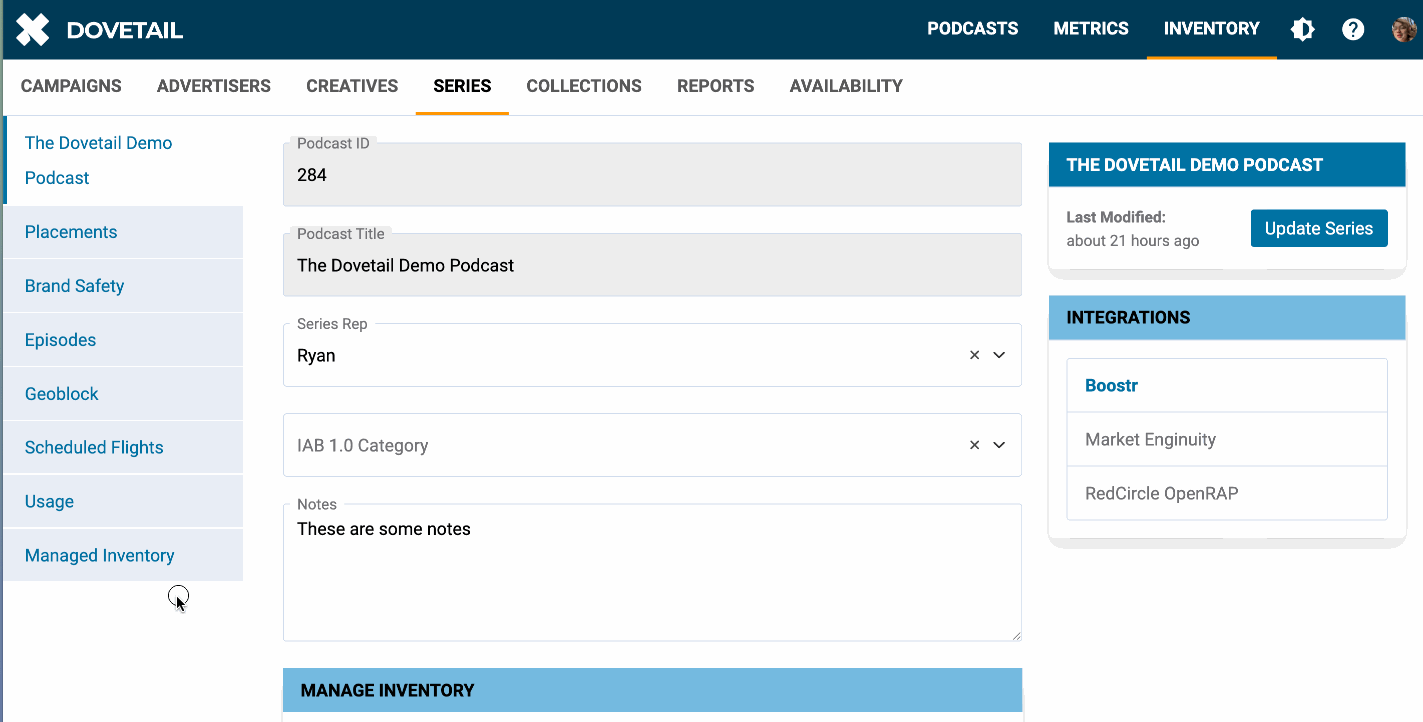Screen dimensions: 1423x722
Task: Click the Dovetail brand name text
Action: [125, 30]
